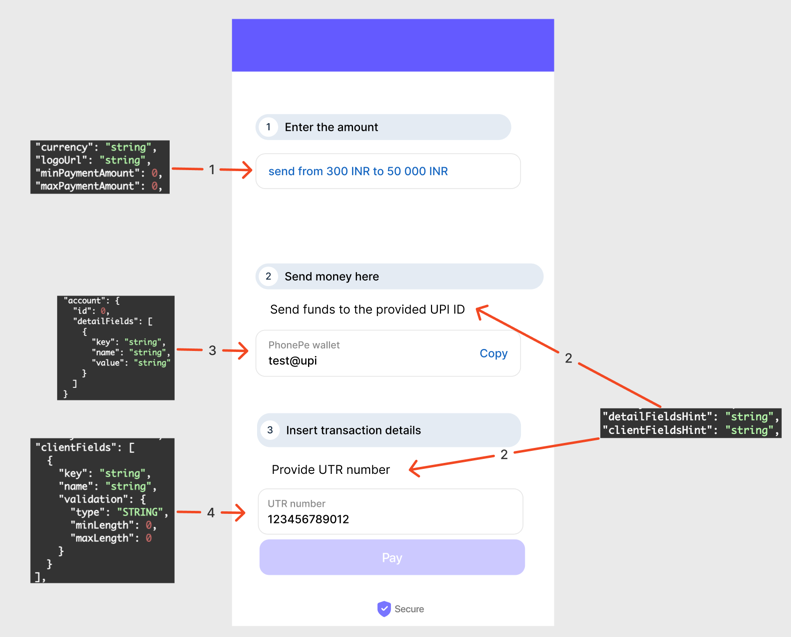Image resolution: width=791 pixels, height=637 pixels.
Task: Click the purple header banner
Action: pos(393,45)
